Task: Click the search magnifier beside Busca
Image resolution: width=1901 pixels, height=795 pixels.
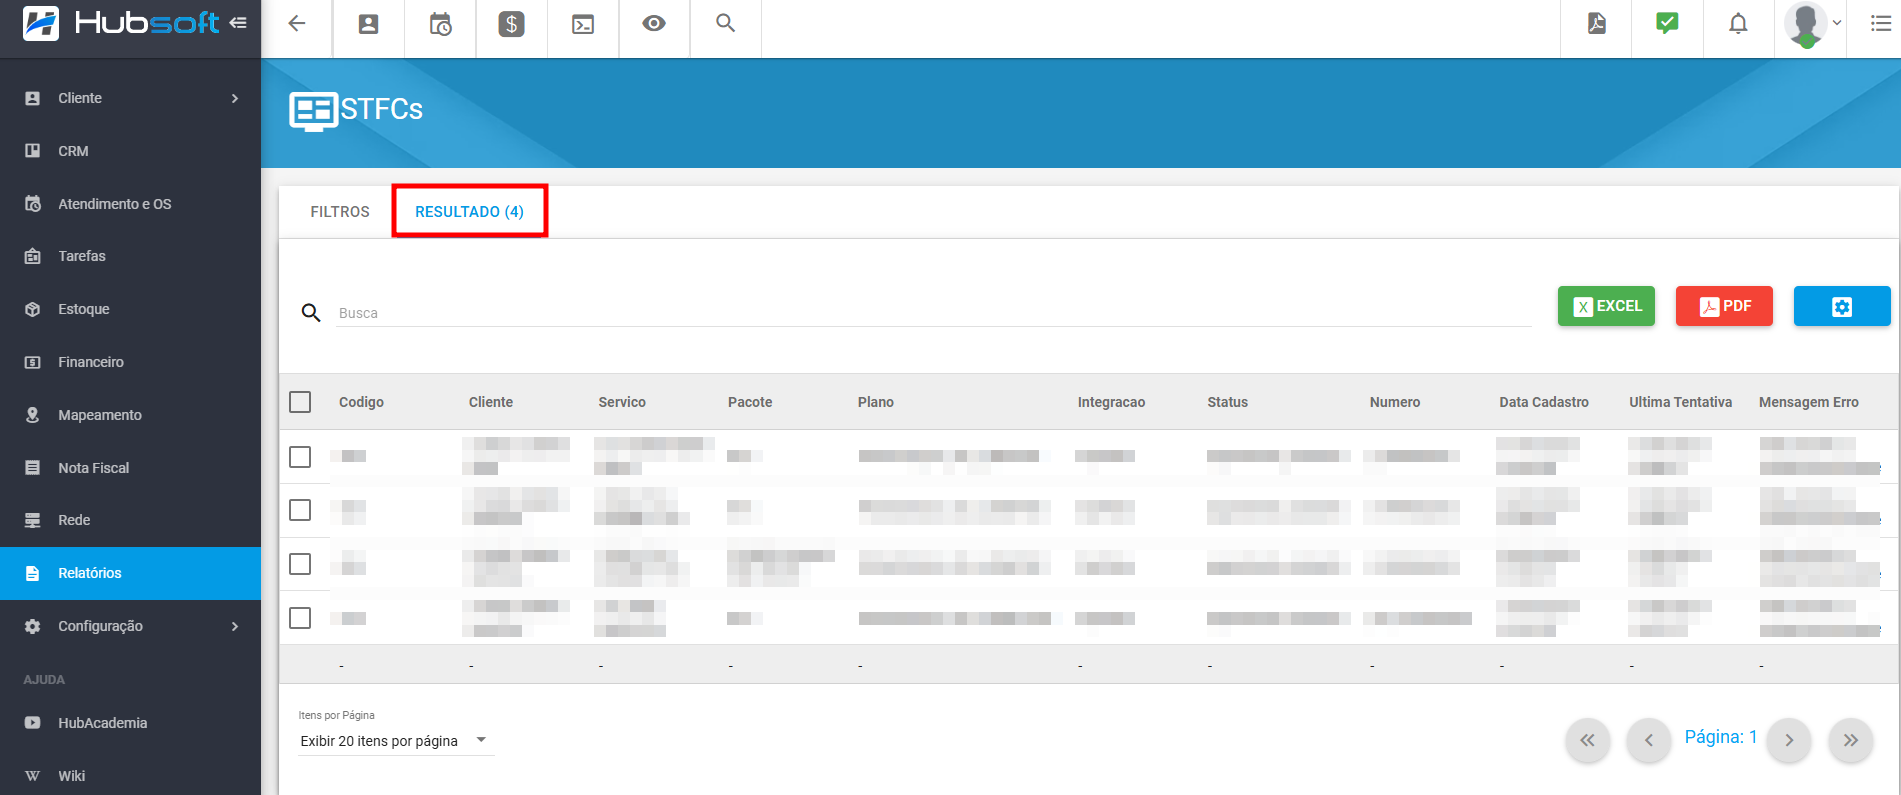Action: (311, 313)
